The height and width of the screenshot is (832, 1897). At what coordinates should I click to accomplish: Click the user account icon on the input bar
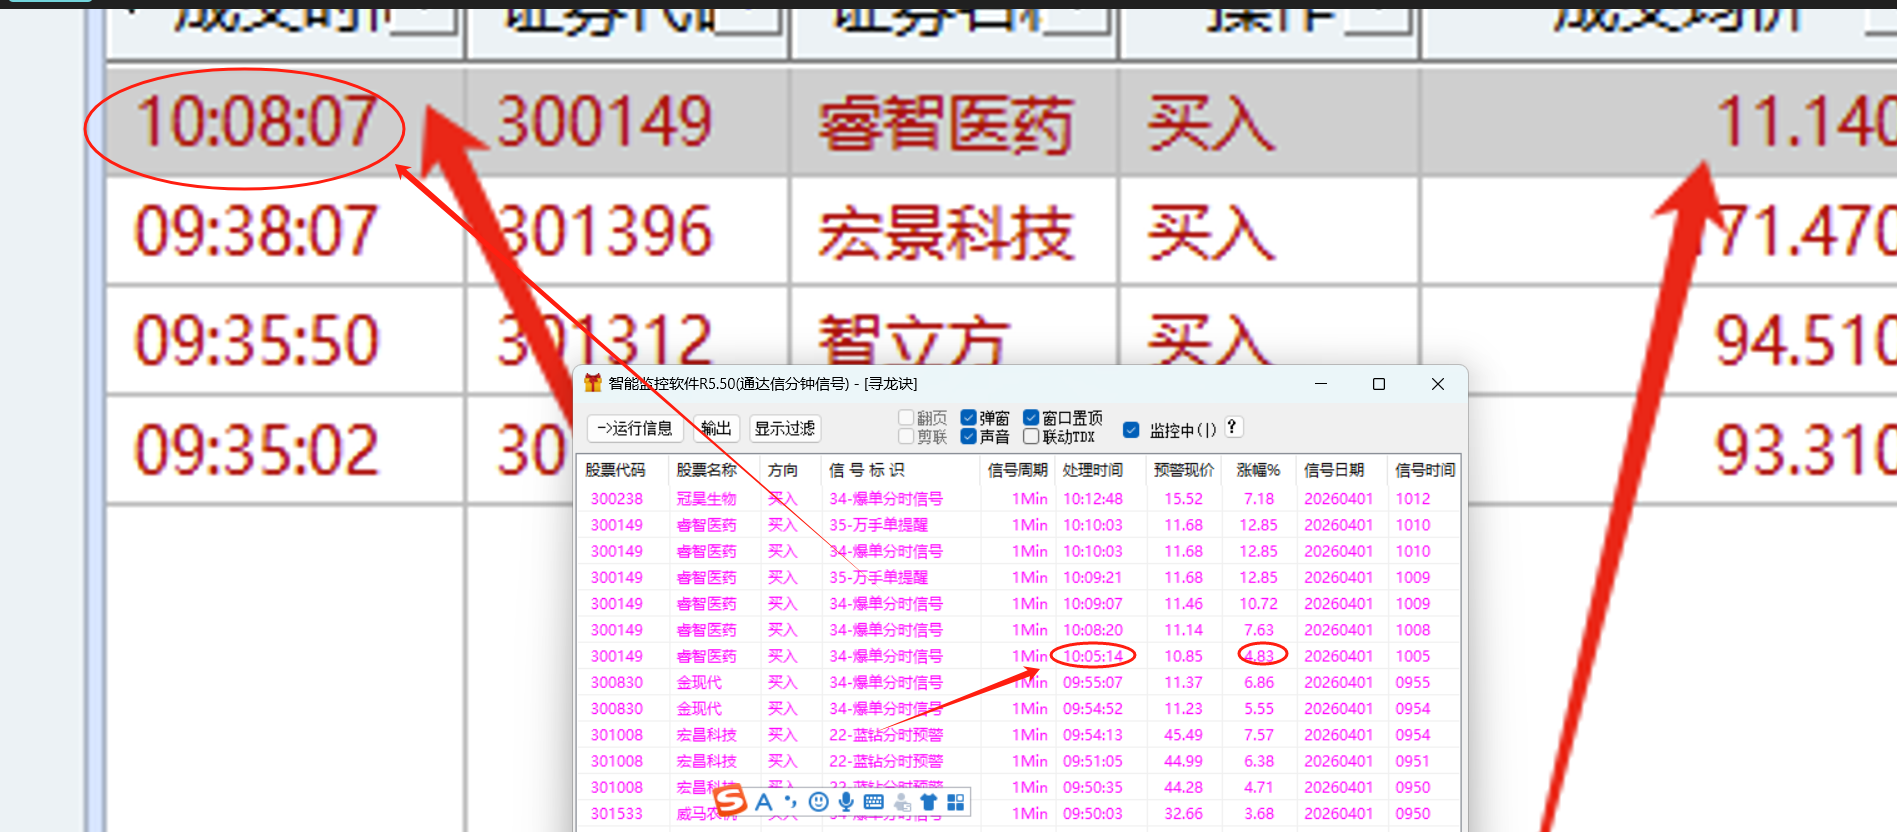click(x=902, y=802)
